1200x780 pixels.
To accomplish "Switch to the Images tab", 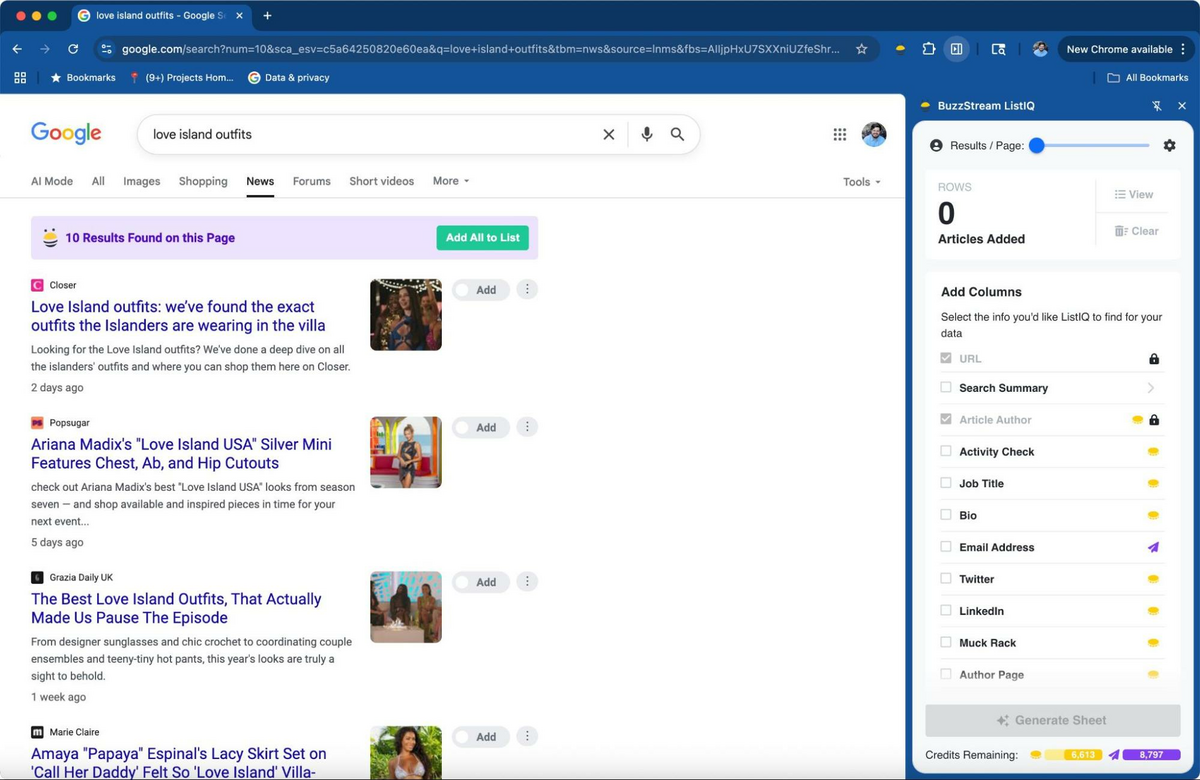I will pos(141,181).
